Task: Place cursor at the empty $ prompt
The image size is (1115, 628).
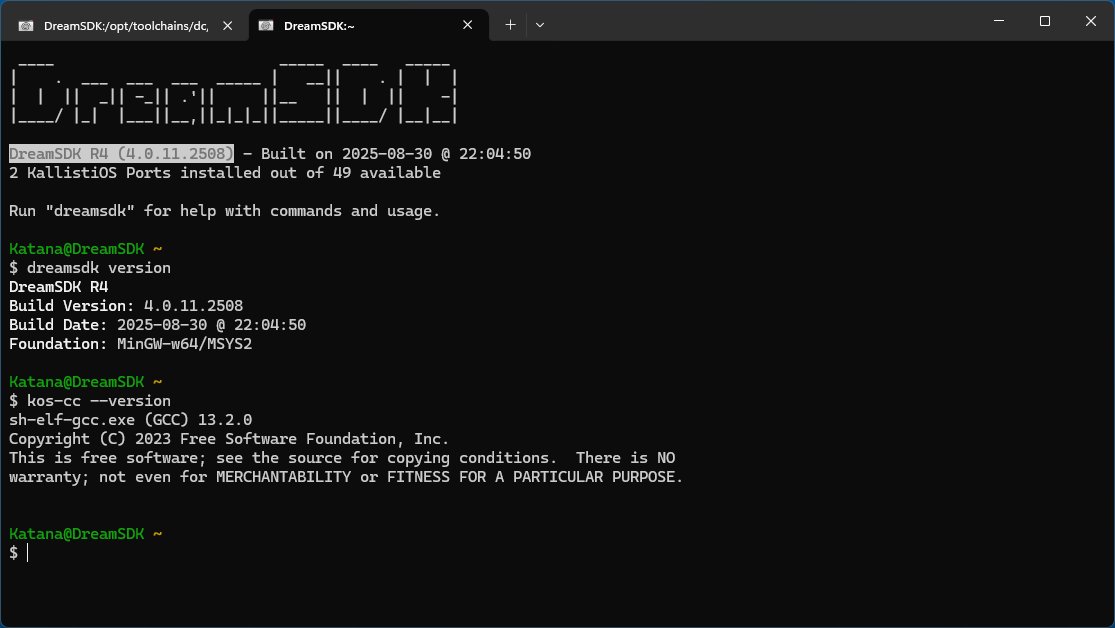Action: point(28,553)
